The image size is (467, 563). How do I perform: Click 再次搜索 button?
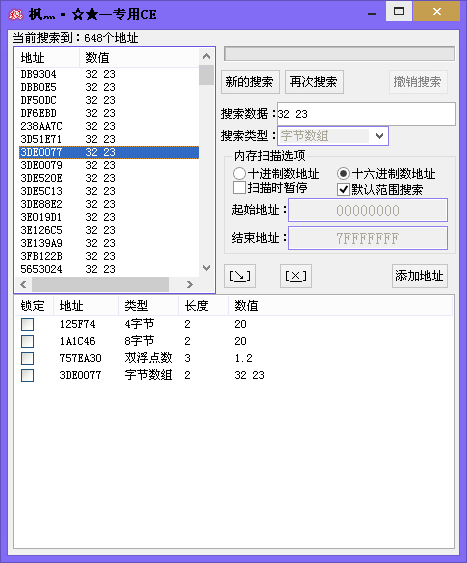[314, 82]
